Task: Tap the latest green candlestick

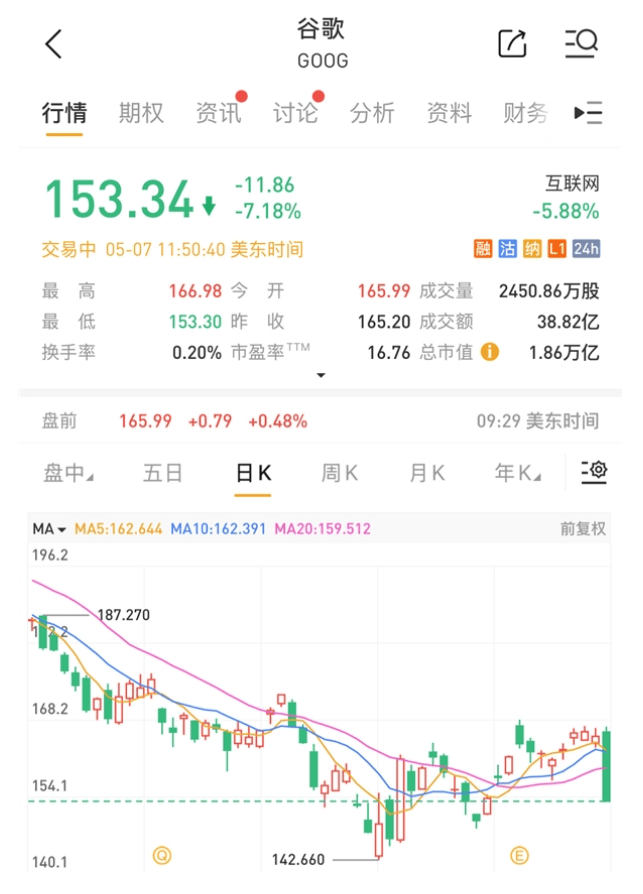Action: click(607, 766)
